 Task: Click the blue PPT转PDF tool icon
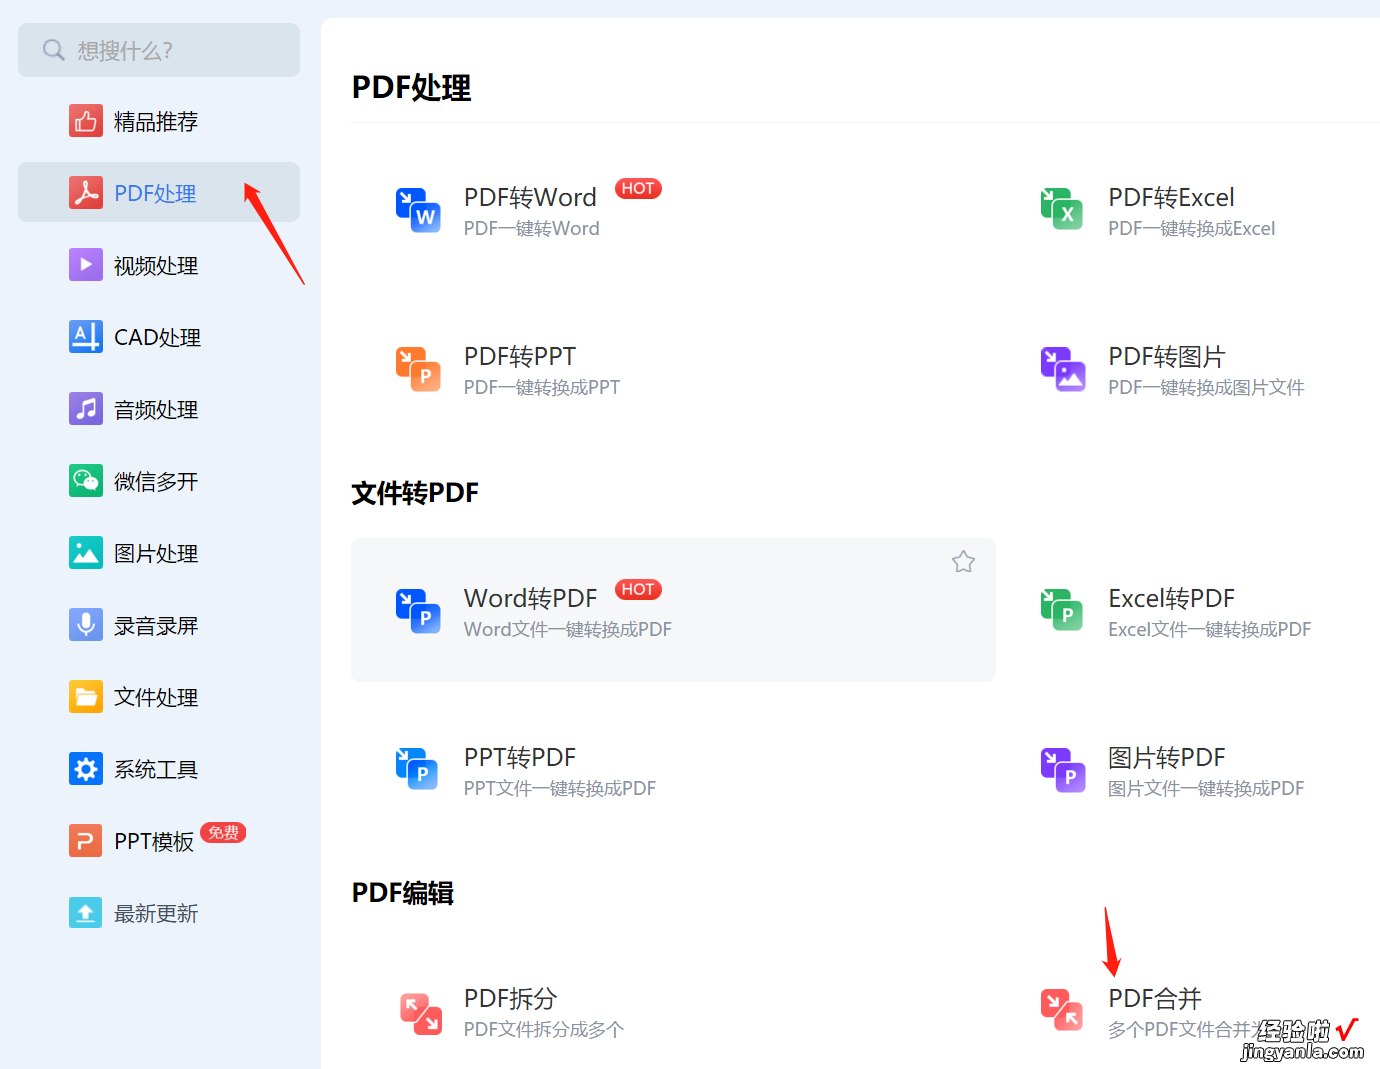pos(418,769)
